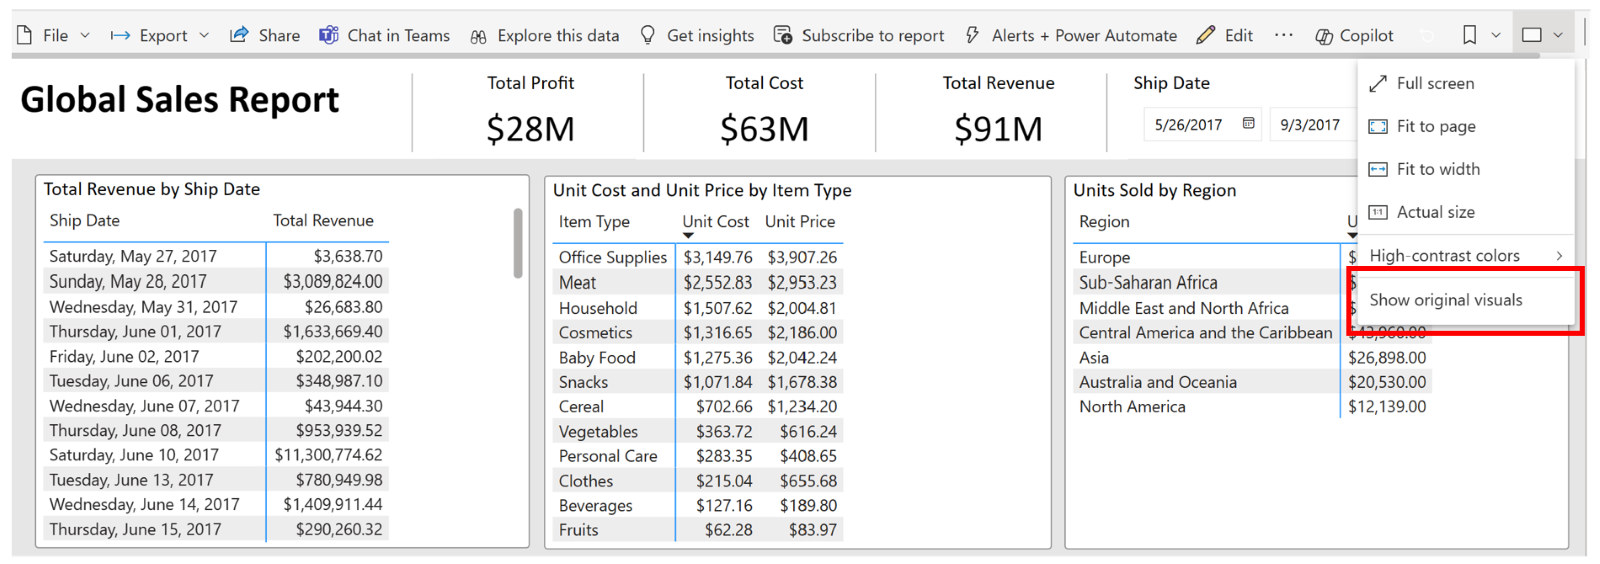Click the Edit pencil icon

pos(1206,35)
